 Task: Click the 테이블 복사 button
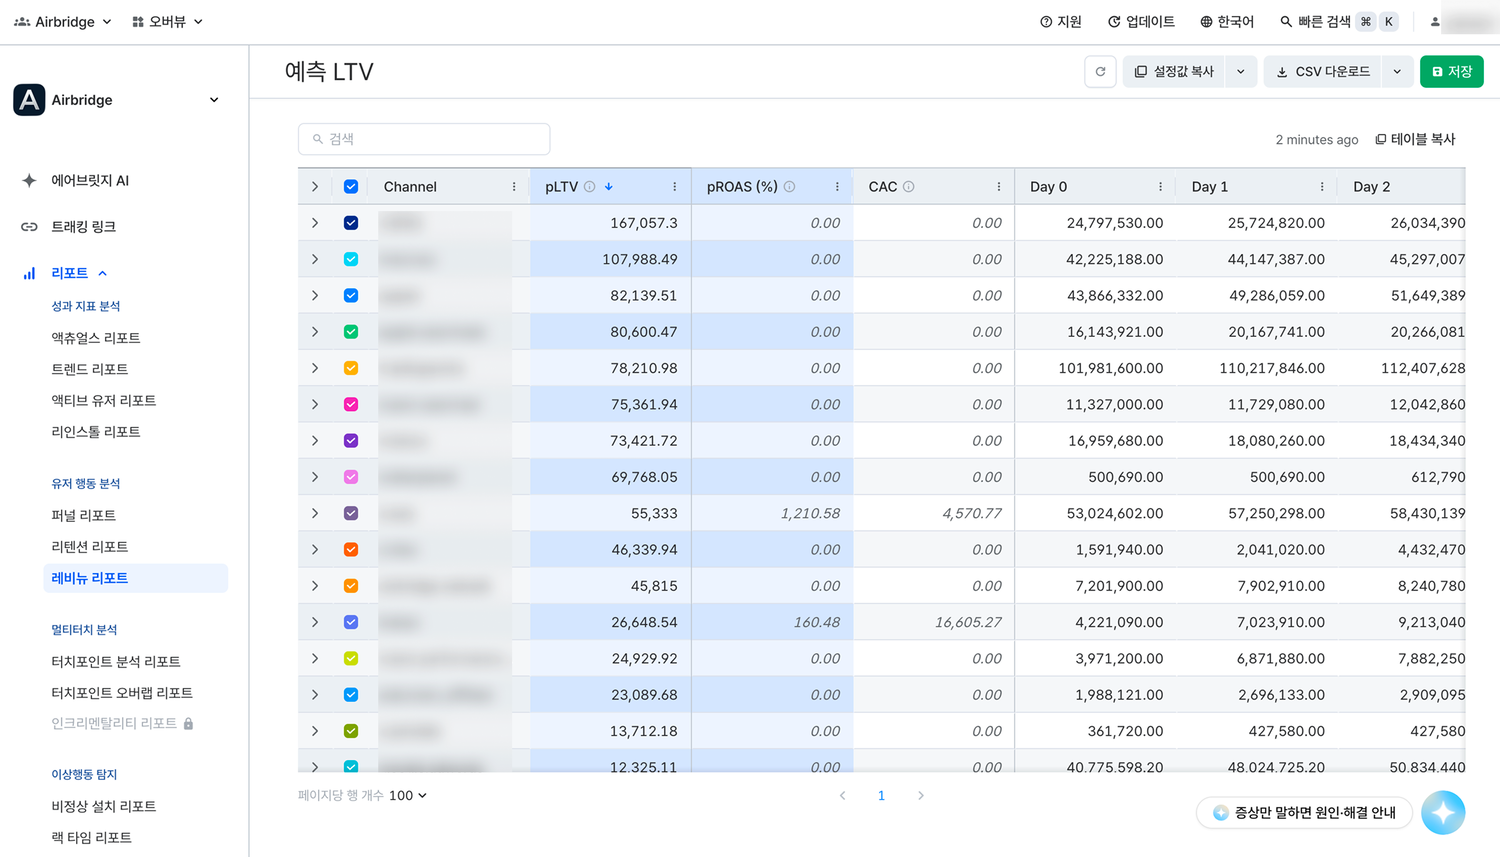[x=1415, y=139]
